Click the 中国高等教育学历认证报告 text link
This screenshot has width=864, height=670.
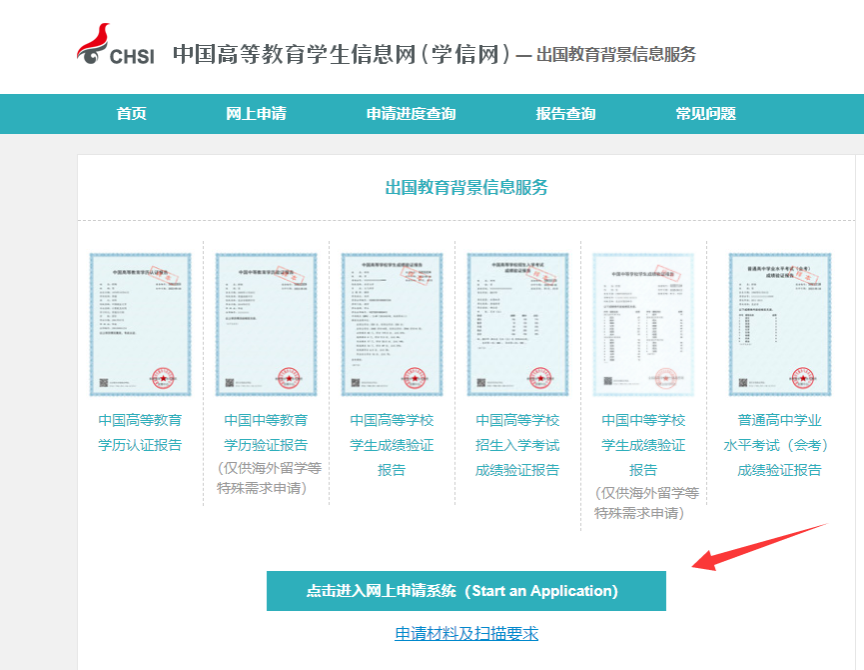140,432
